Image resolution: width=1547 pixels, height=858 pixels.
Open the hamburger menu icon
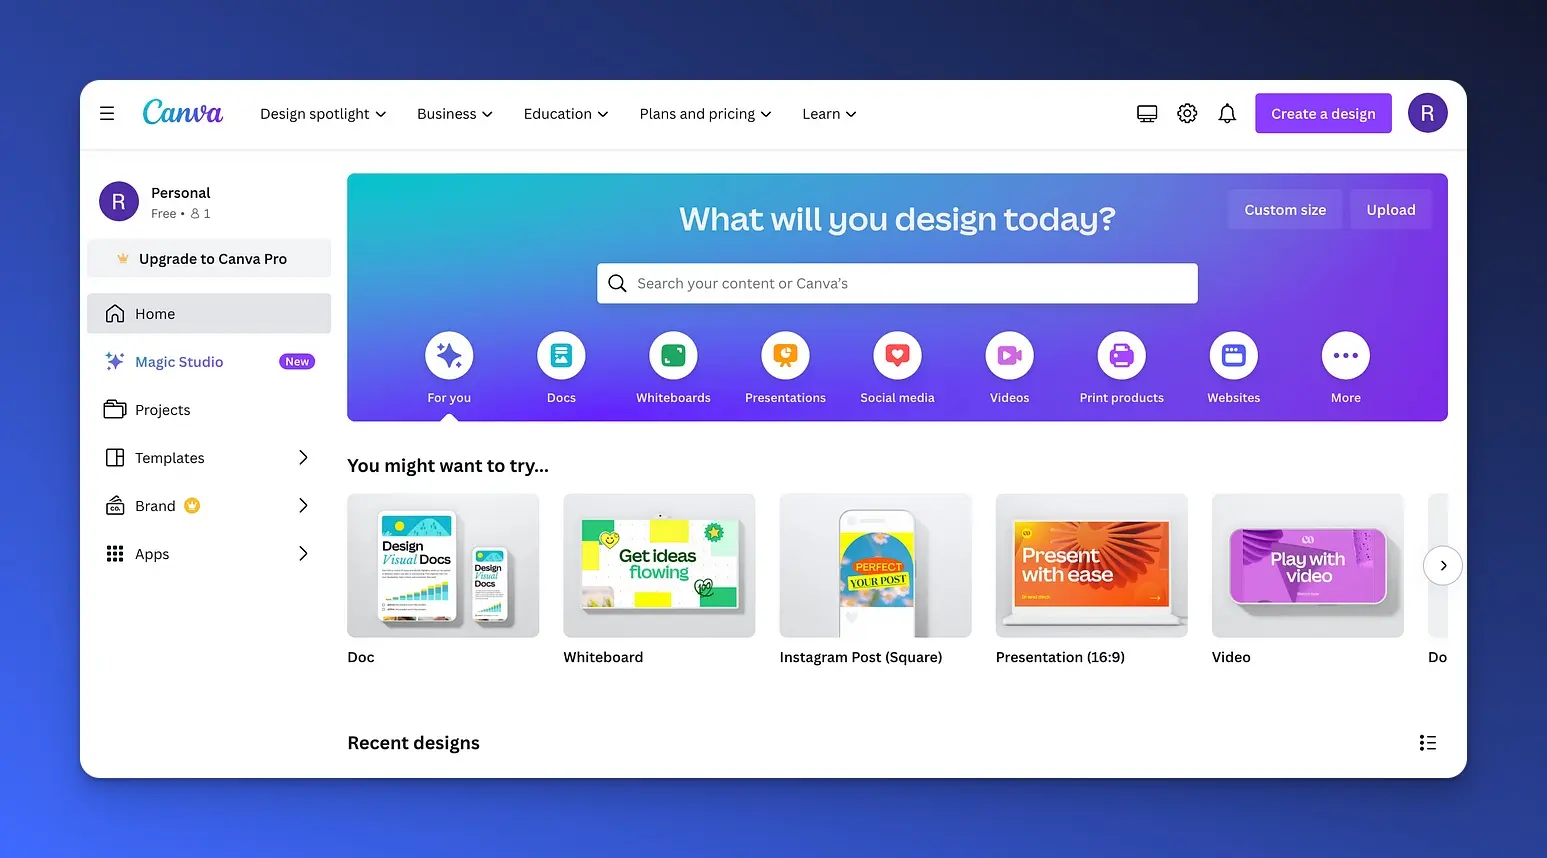107,114
